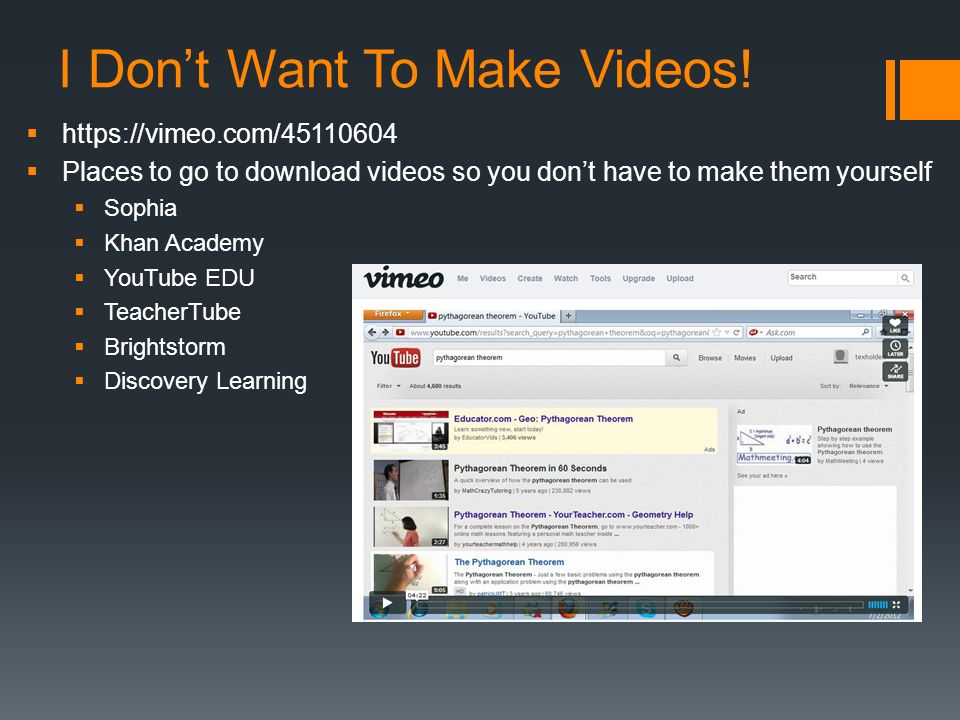This screenshot has height=720, width=960.
Task: Click 'Khan Academy' in the slide list
Action: [x=184, y=243]
